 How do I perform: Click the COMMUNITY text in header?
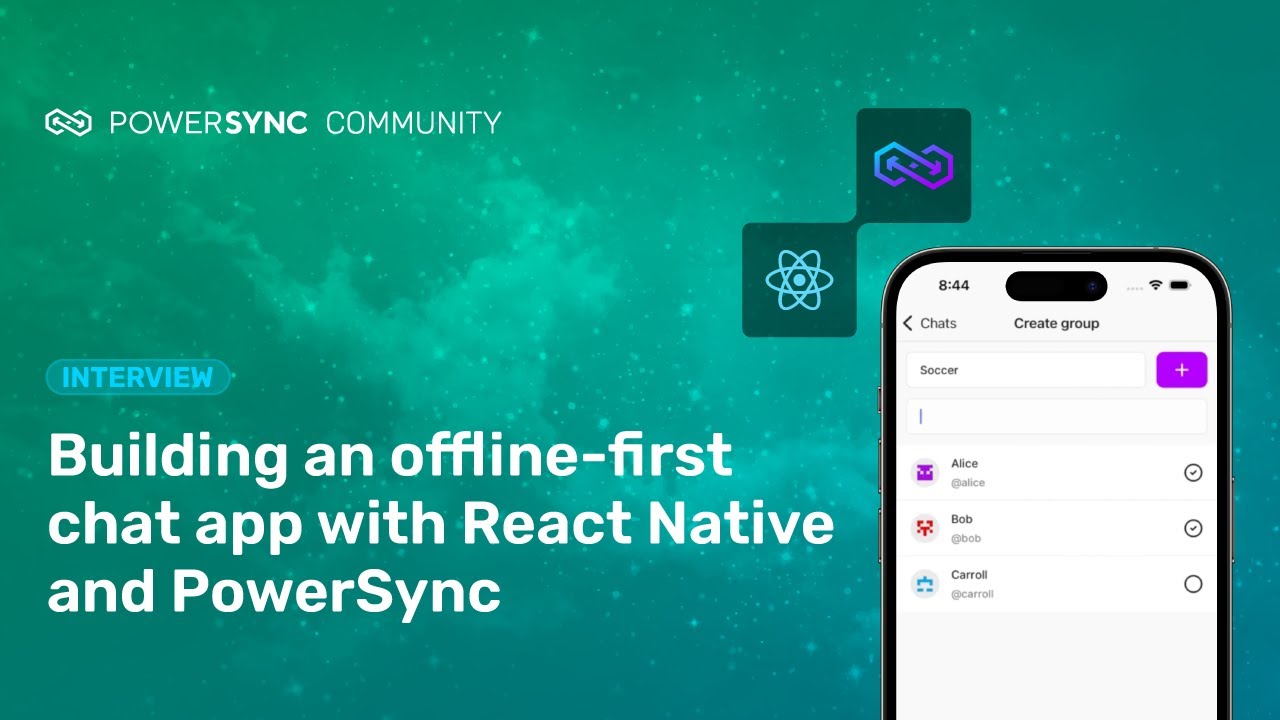pos(414,123)
